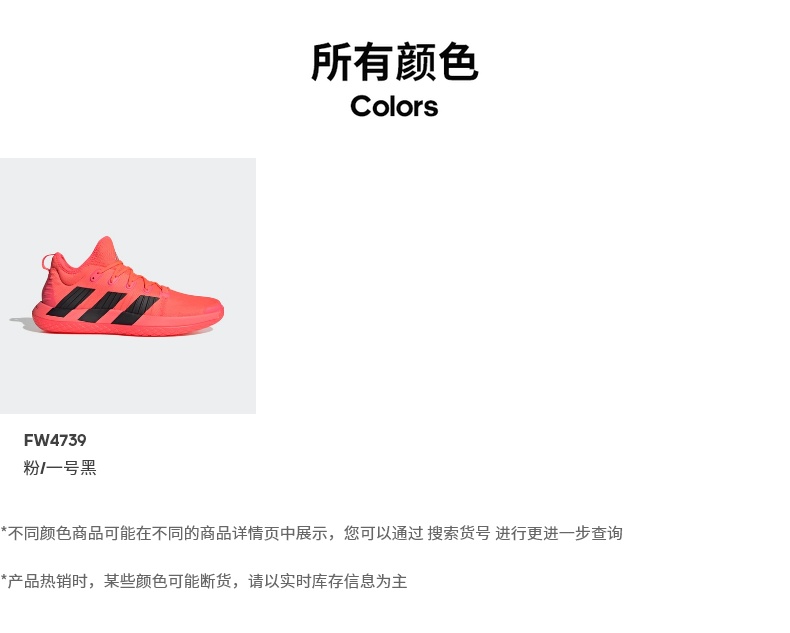
Task: Click the 您可以通过 phrase
Action: point(383,533)
